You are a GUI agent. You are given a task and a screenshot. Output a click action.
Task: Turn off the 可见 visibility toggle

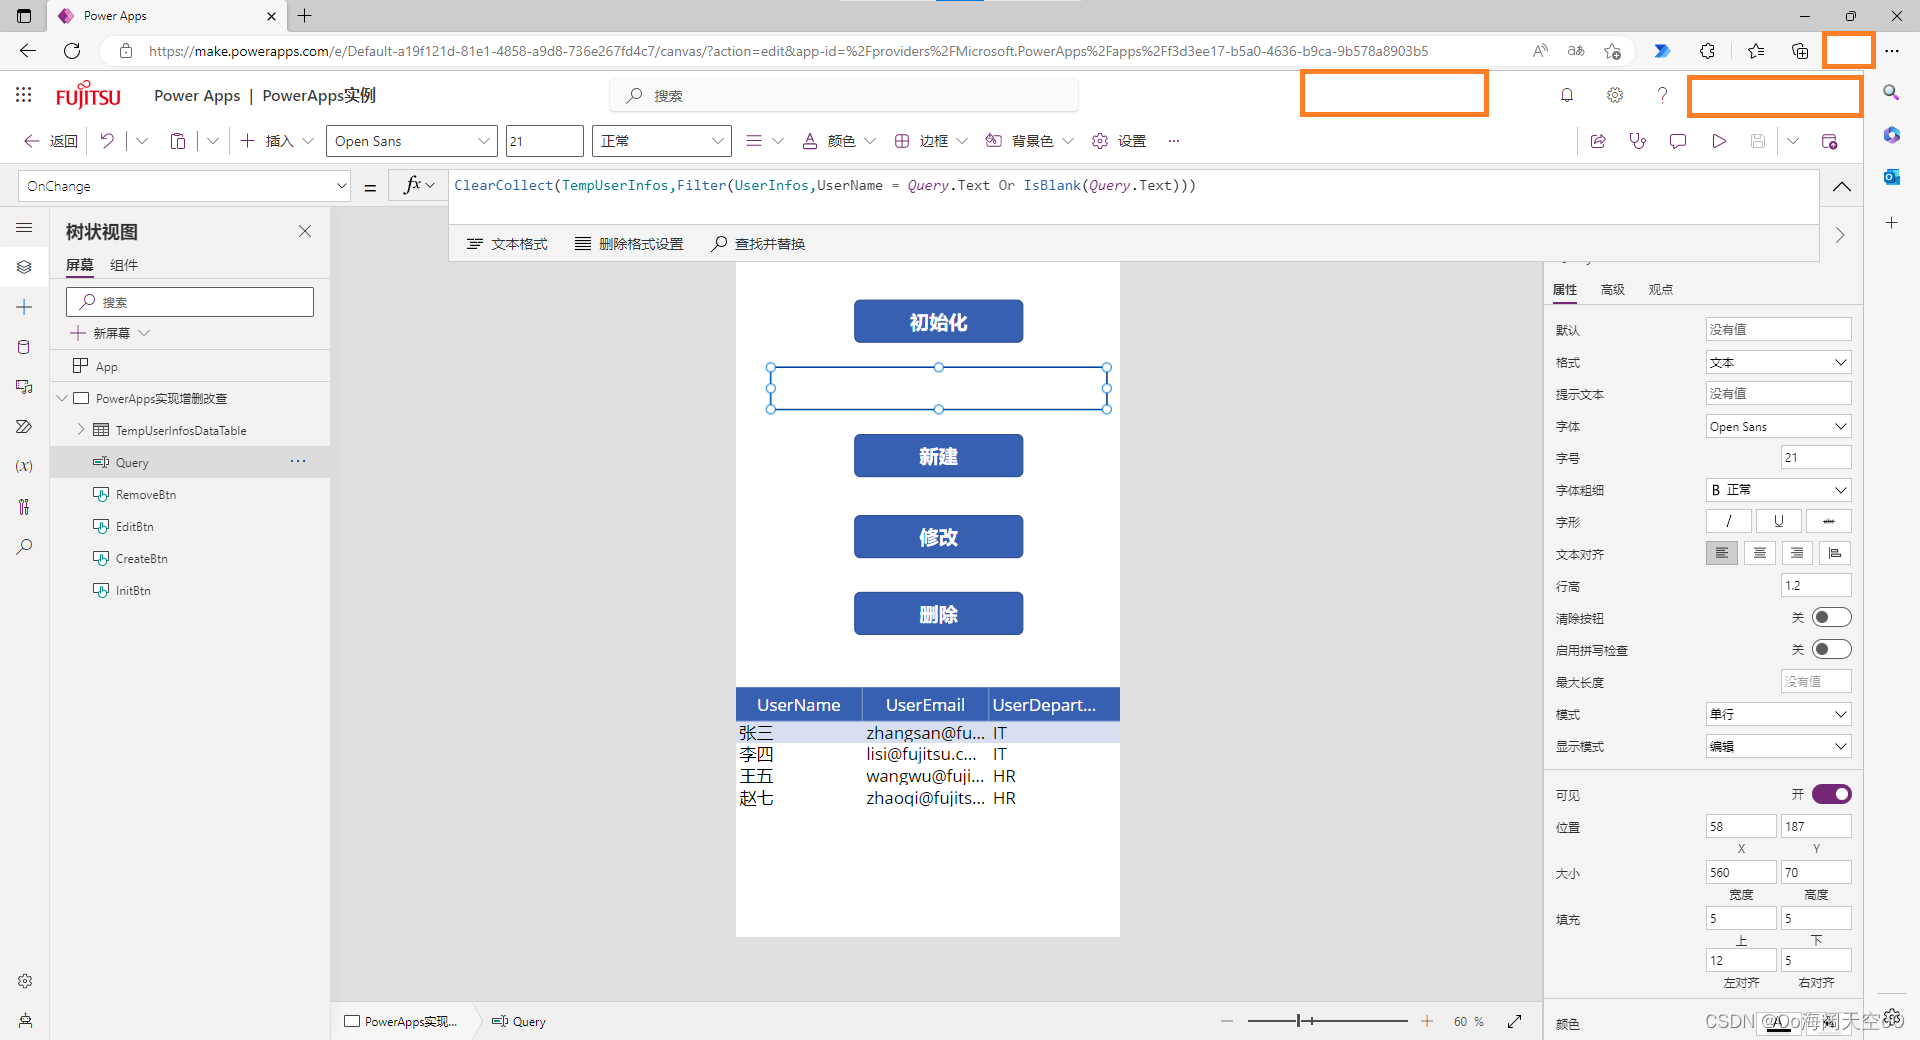1833,793
